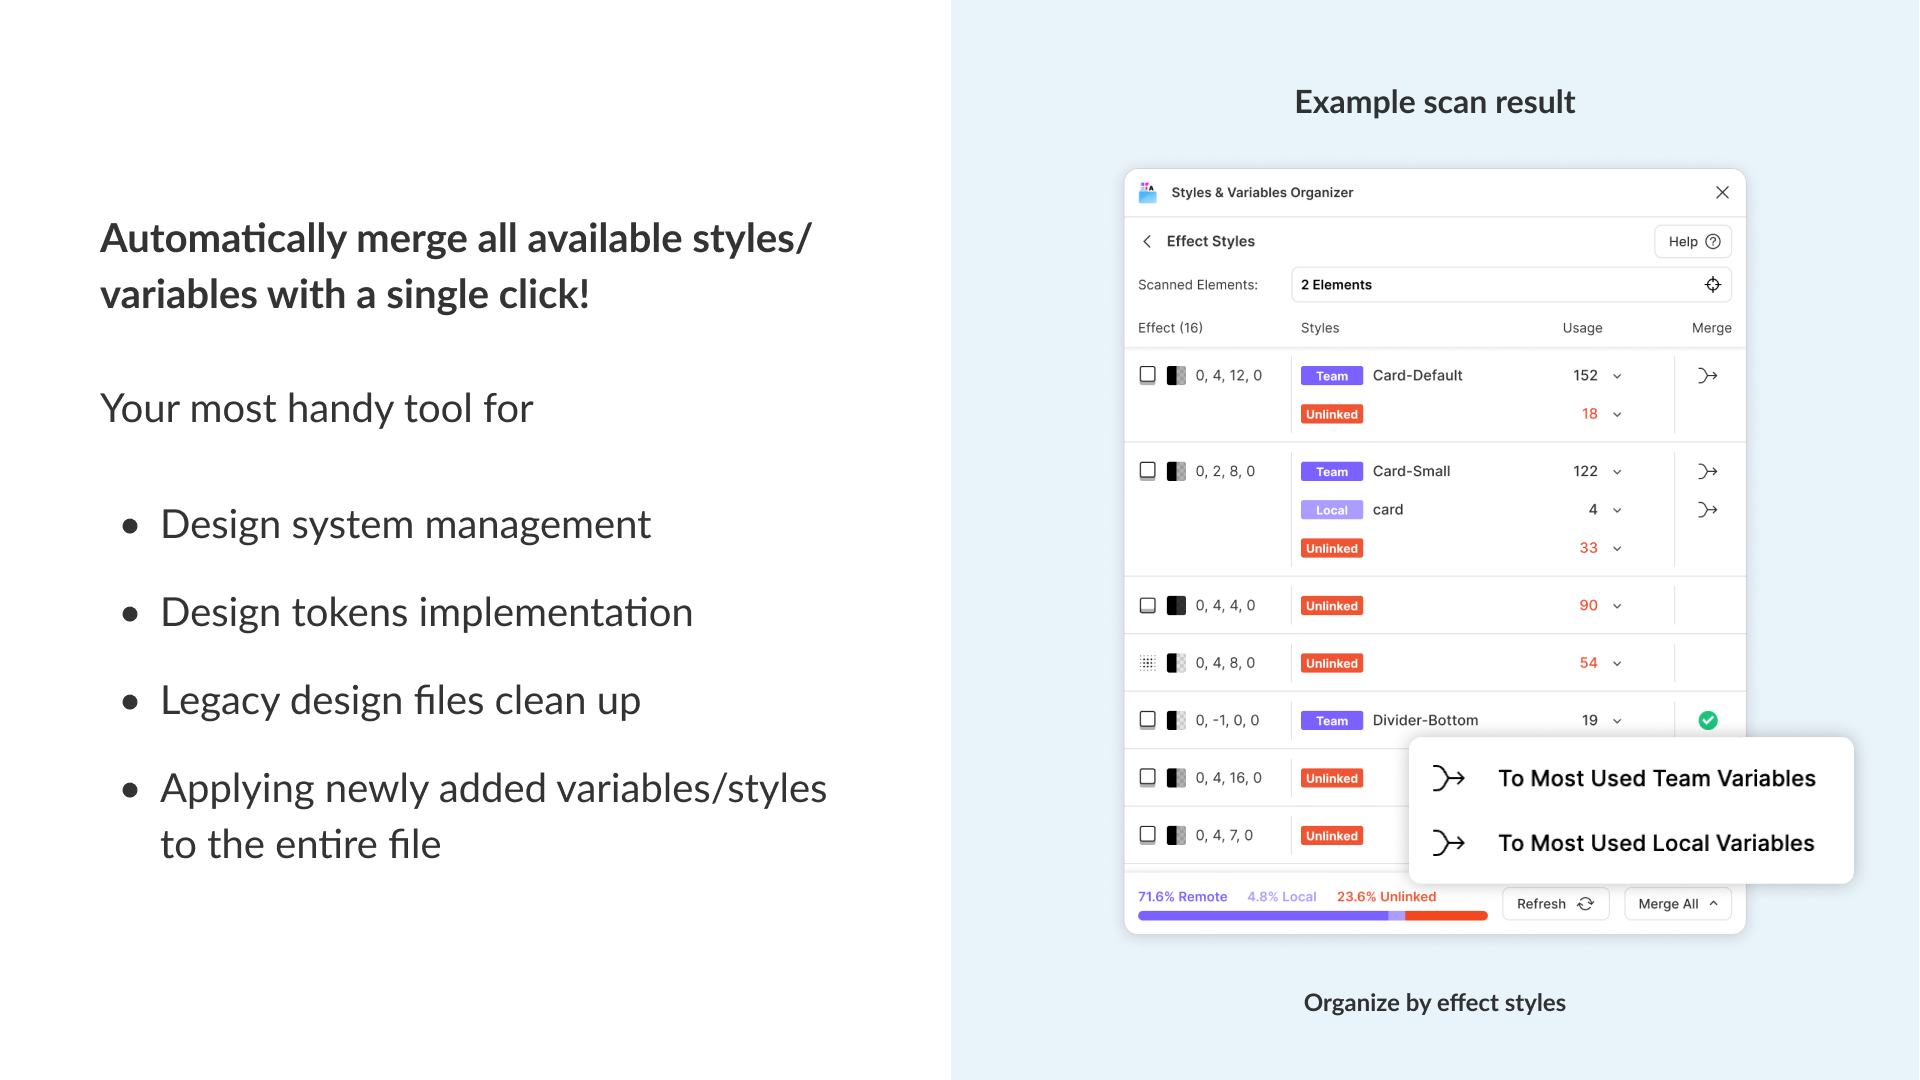Expand usage 152 for Card-Default
This screenshot has height=1080, width=1920.
coord(1617,376)
